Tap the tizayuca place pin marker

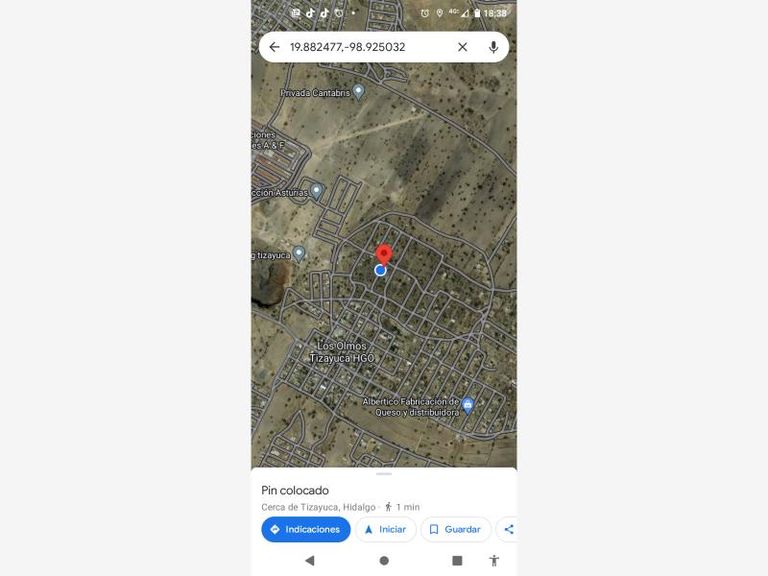point(298,254)
